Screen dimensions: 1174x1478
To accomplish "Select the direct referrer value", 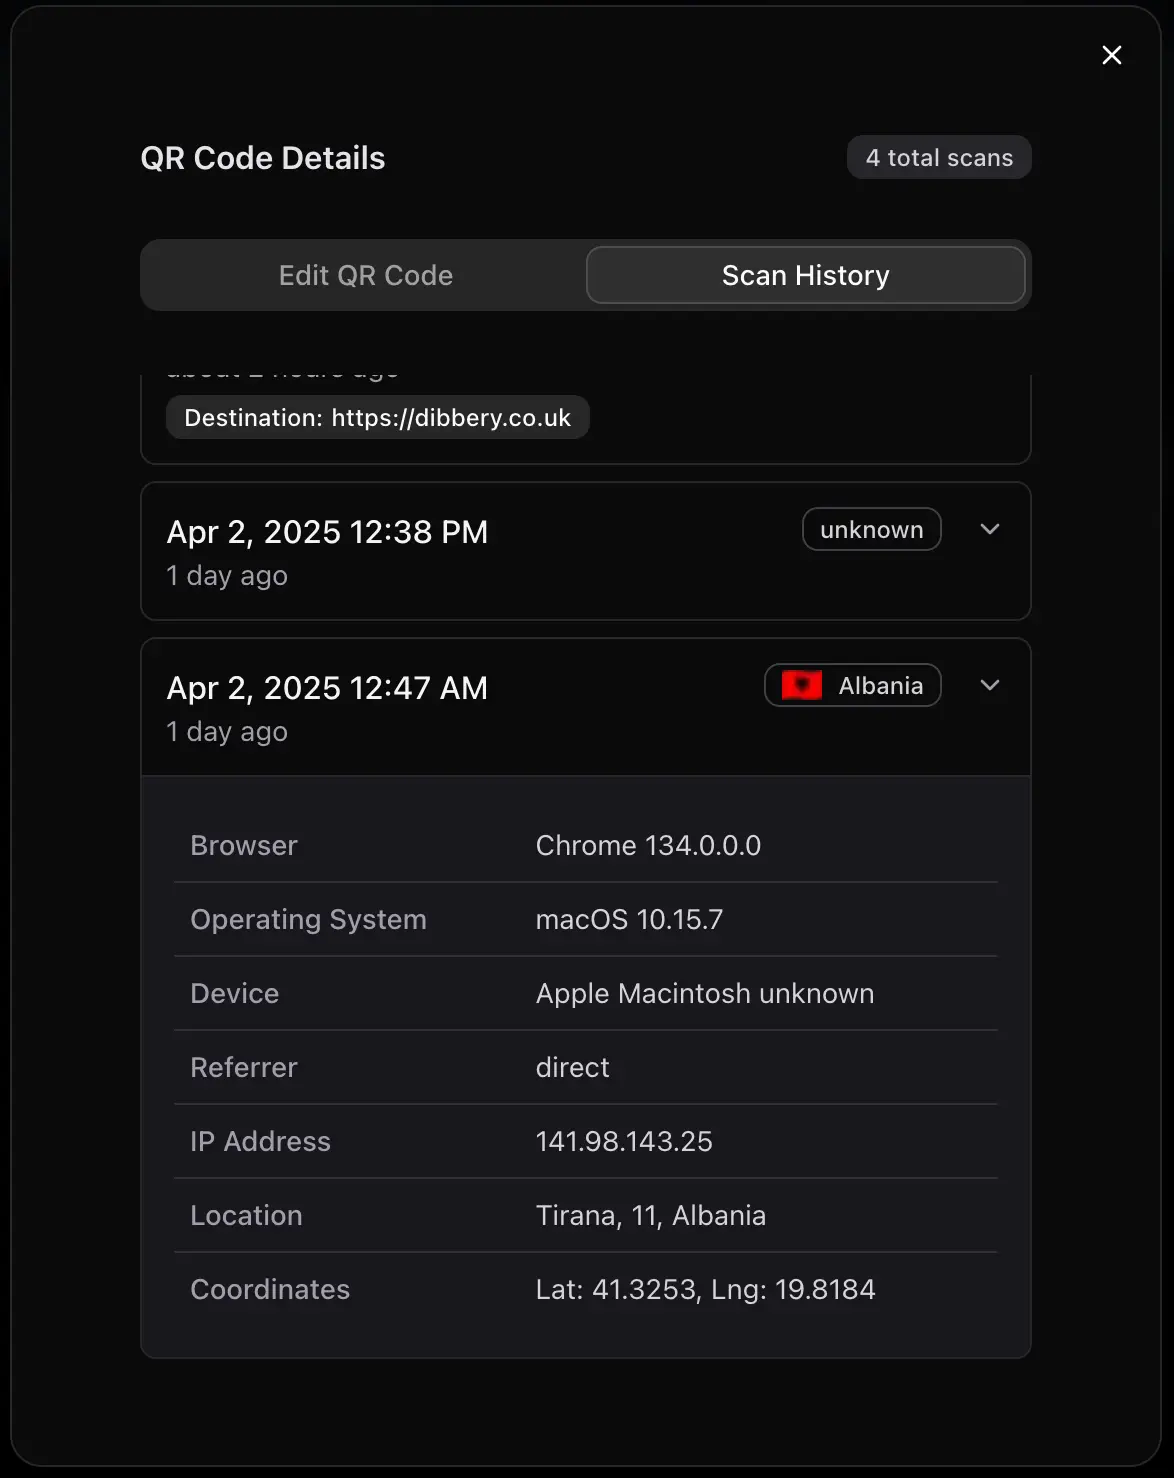I will [x=572, y=1067].
